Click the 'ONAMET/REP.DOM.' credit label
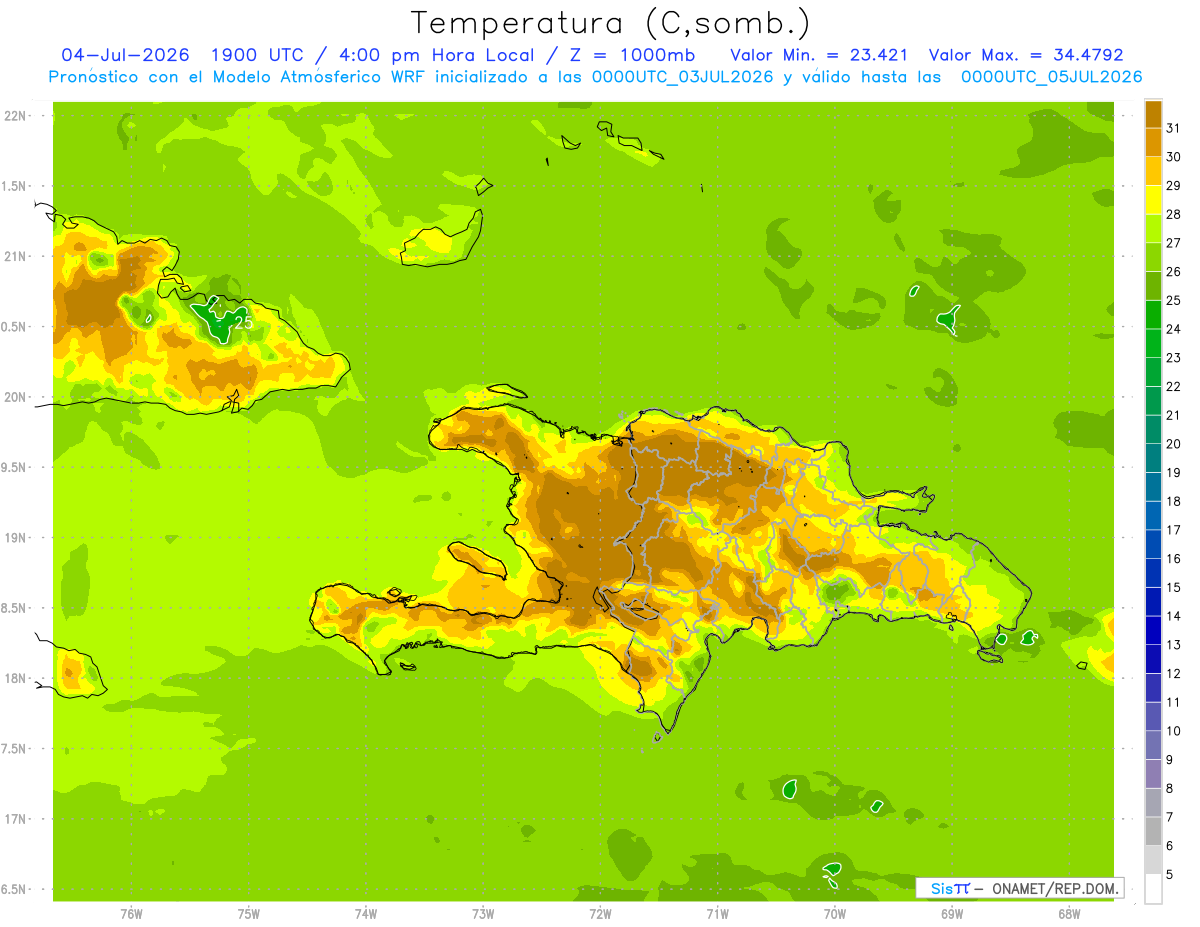Viewport: 1200px width, 927px height. pos(1054,888)
